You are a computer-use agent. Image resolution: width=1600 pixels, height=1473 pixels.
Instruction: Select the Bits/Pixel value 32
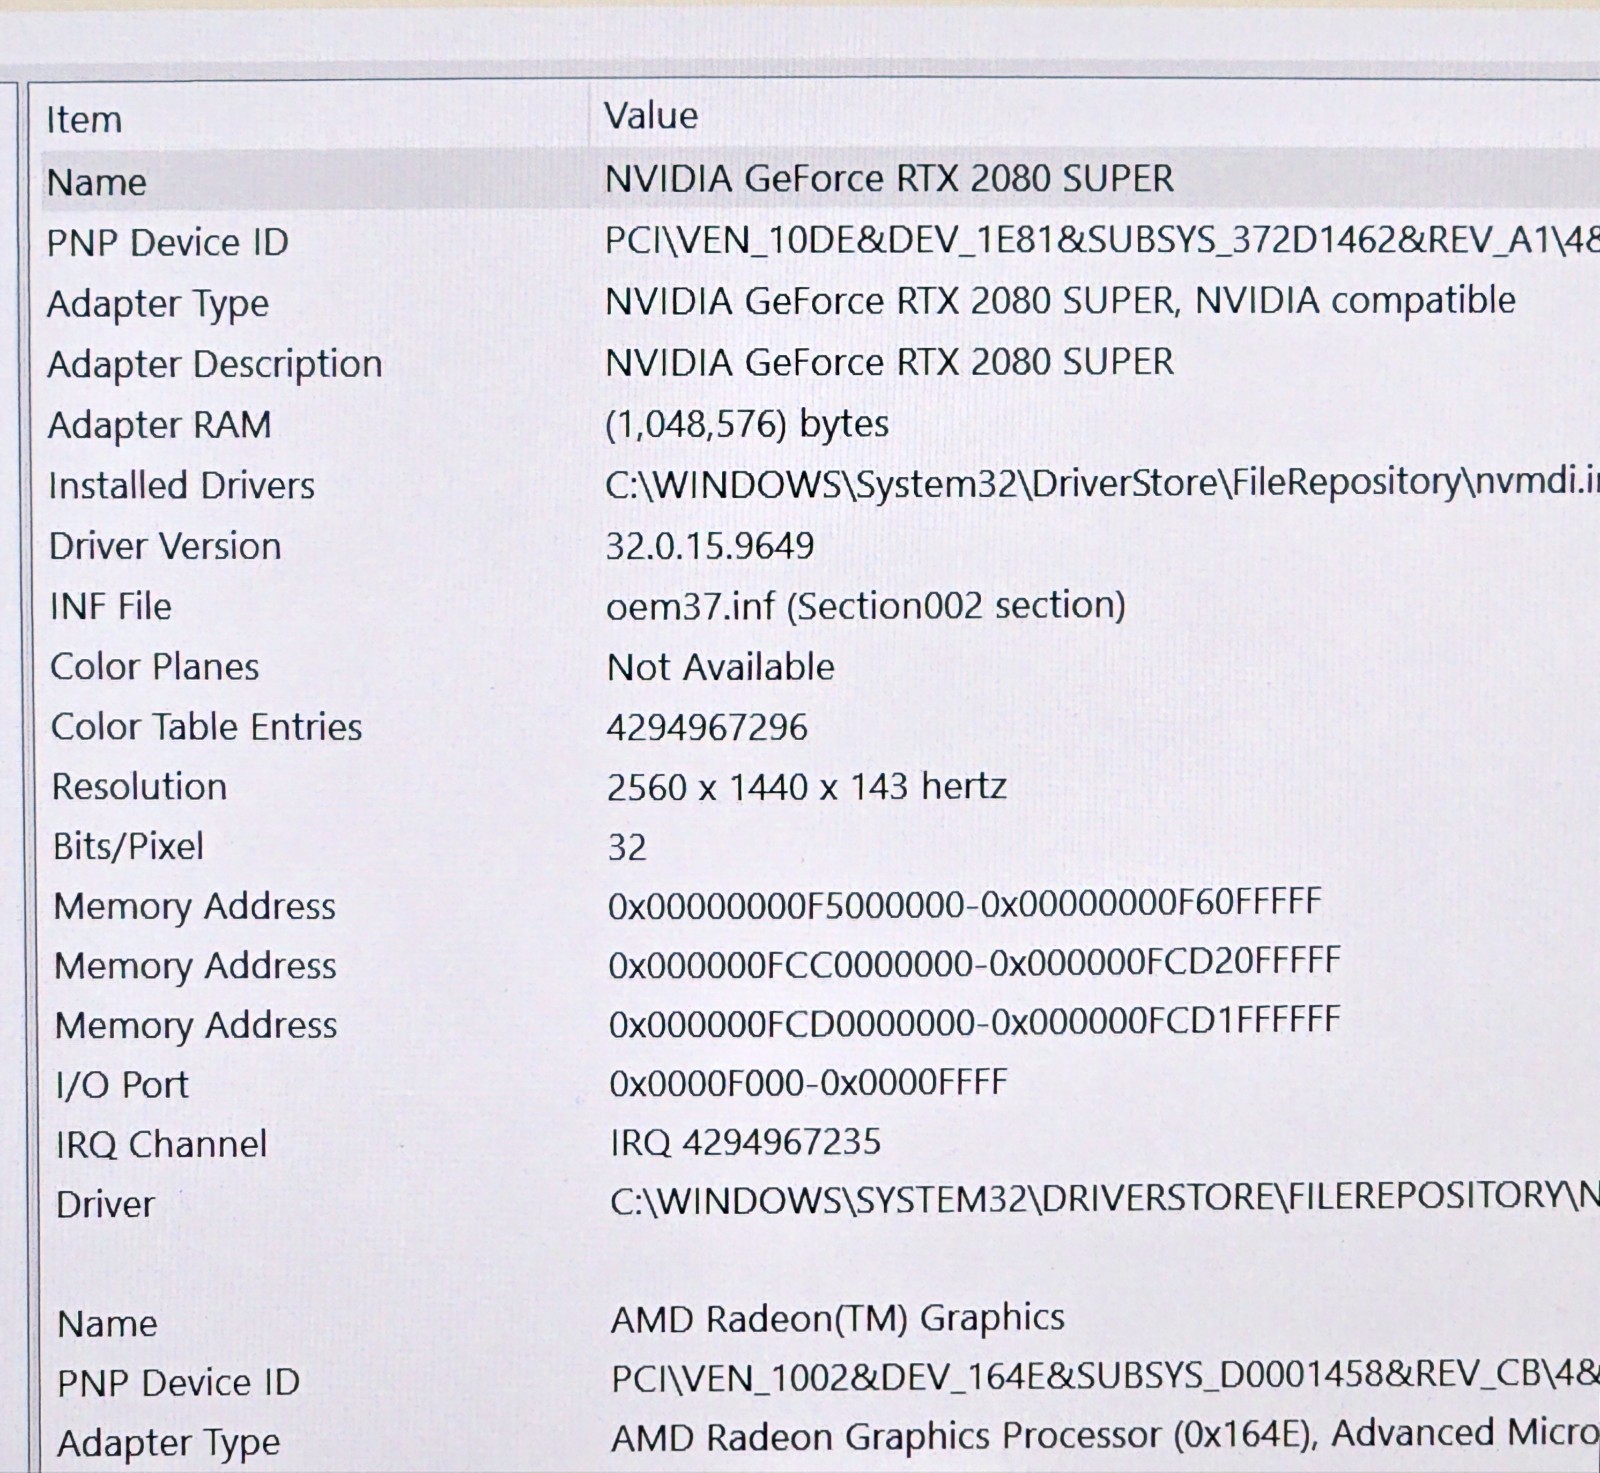(x=627, y=848)
